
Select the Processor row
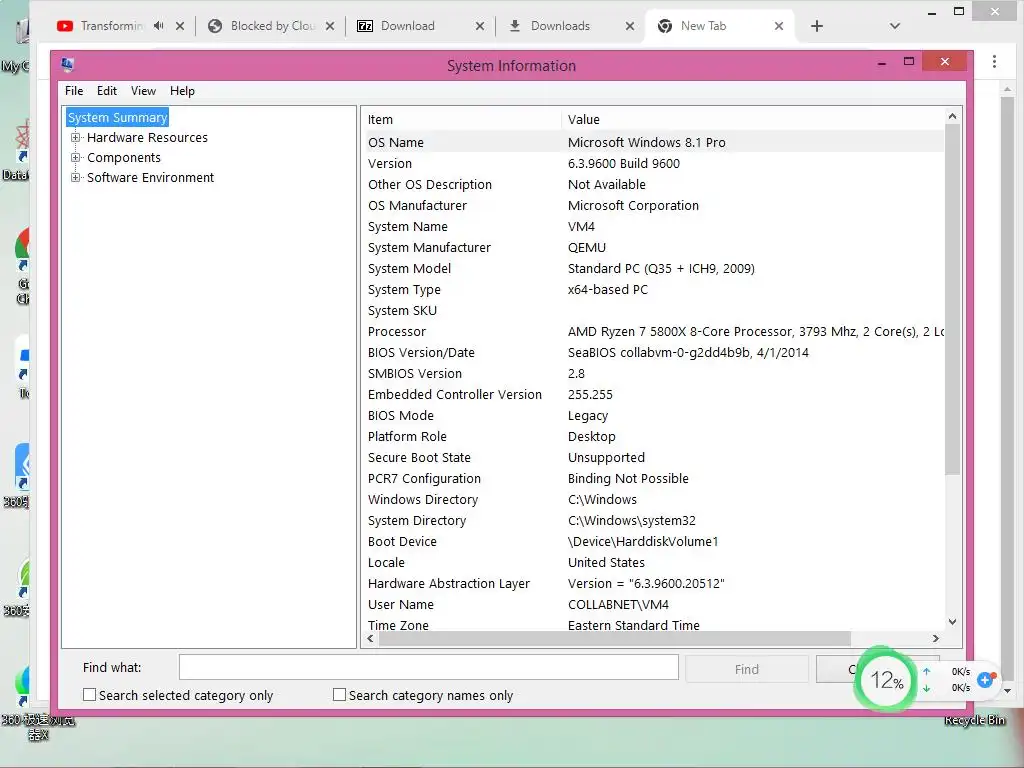pos(653,332)
